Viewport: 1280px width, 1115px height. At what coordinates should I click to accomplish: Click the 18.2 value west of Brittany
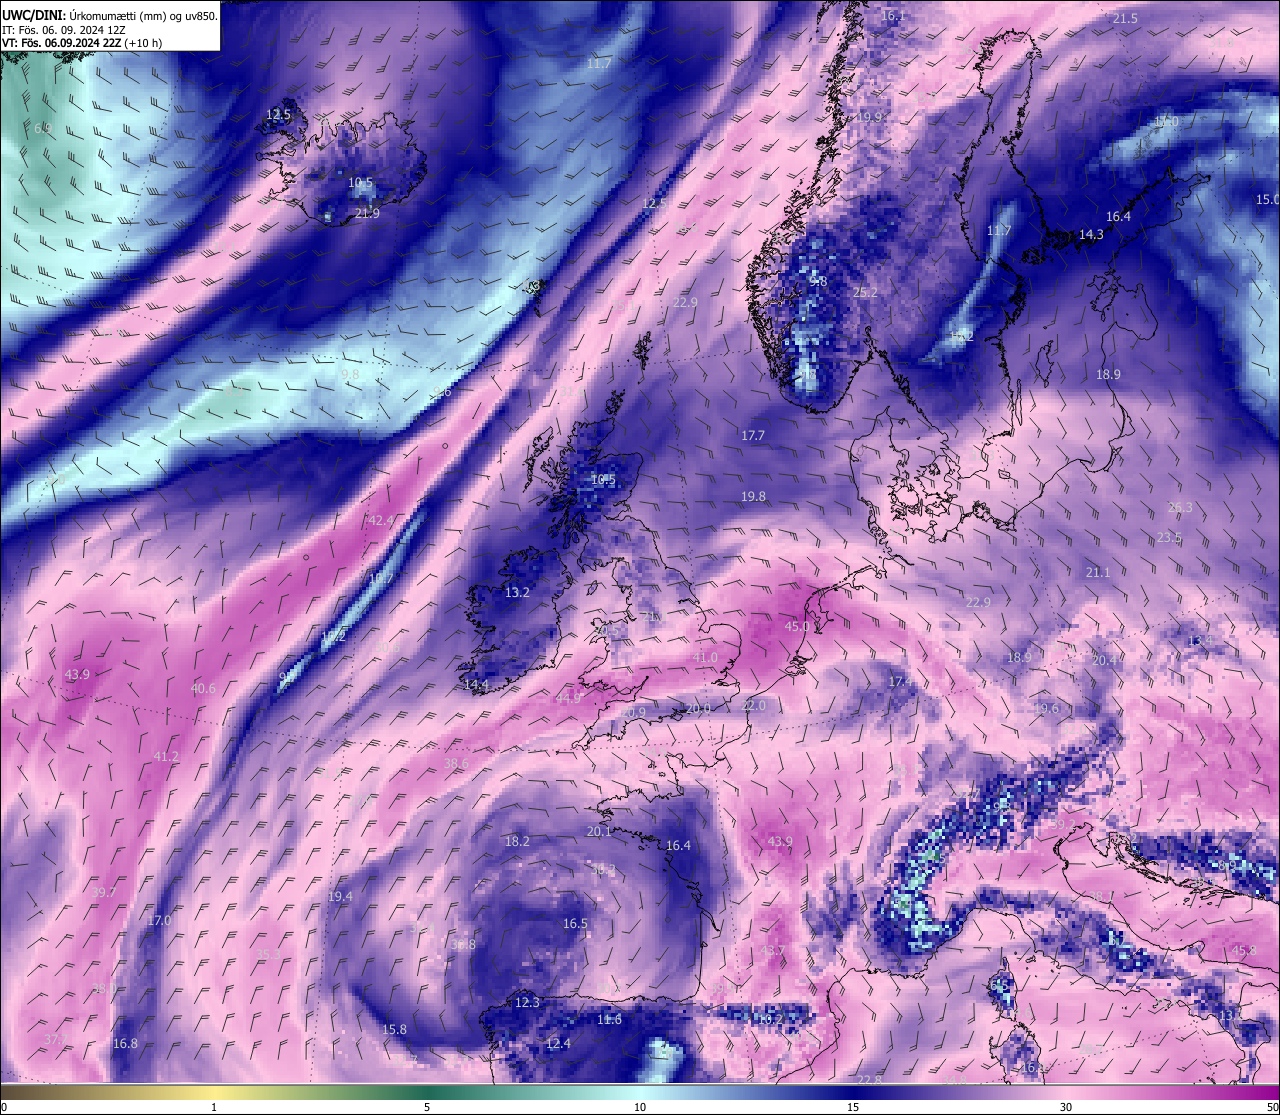click(517, 841)
